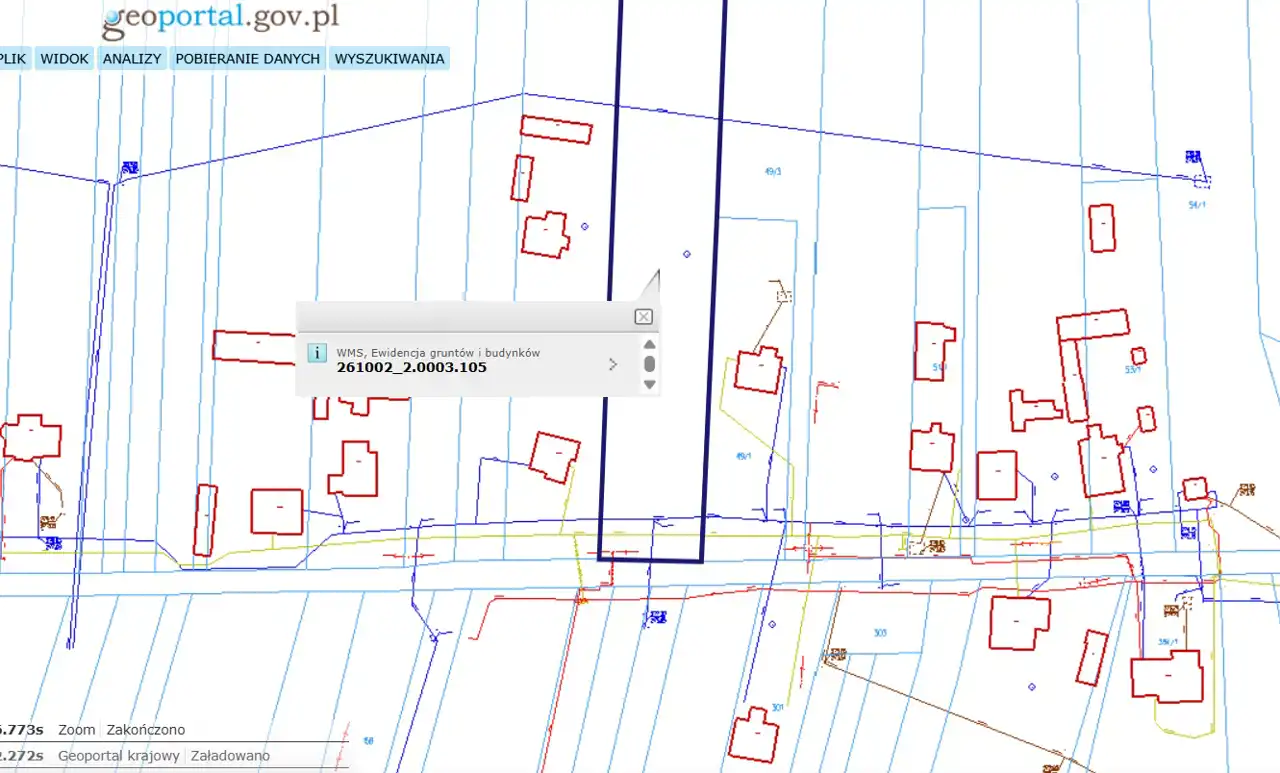Open the PLIK menu
The height and width of the screenshot is (773, 1280).
(x=13, y=58)
